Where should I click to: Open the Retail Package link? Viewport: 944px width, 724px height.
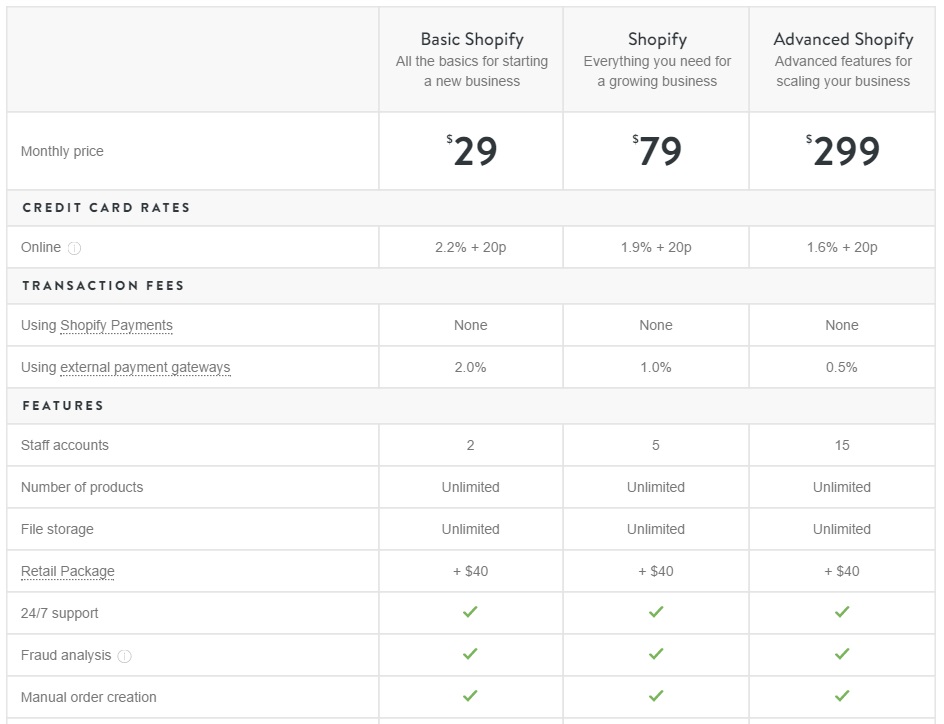click(x=67, y=572)
